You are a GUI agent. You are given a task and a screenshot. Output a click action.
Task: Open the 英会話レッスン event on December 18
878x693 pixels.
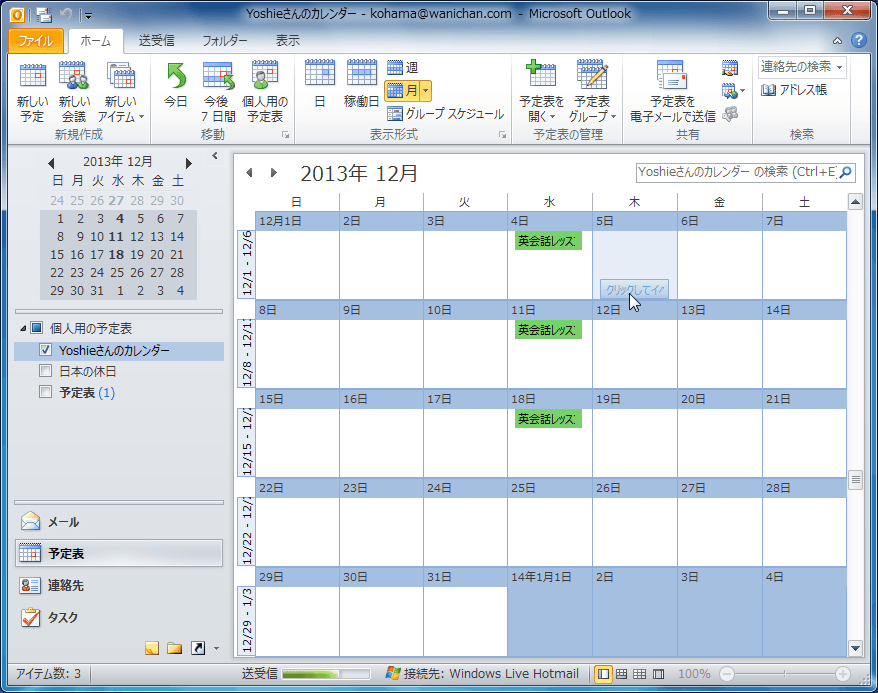[548, 419]
